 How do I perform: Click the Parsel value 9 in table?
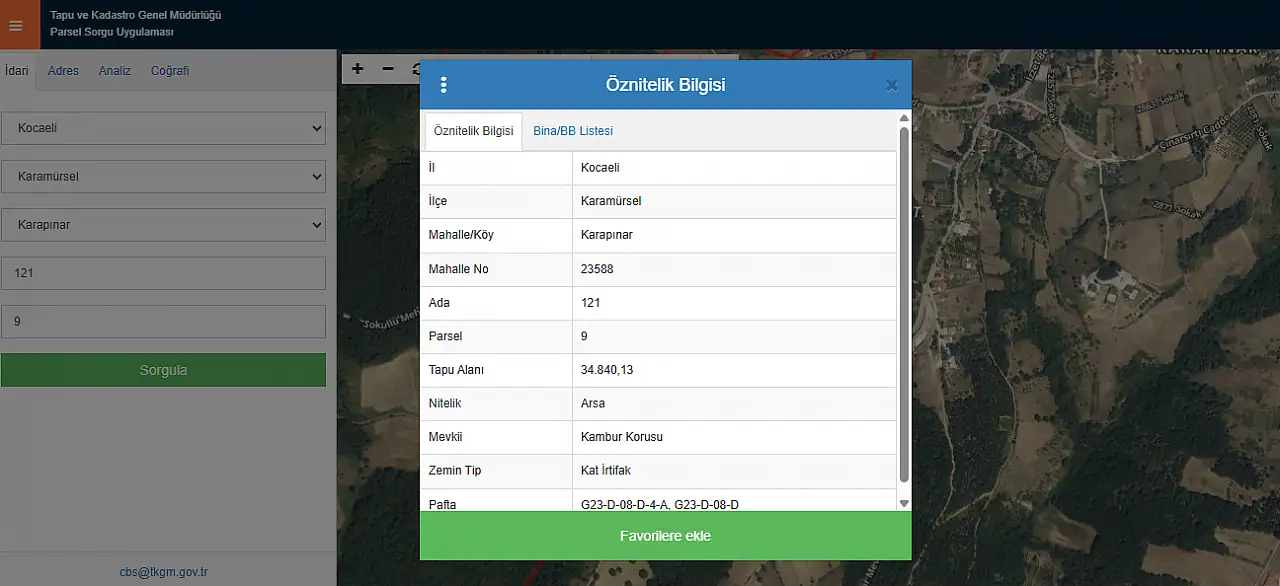[584, 336]
